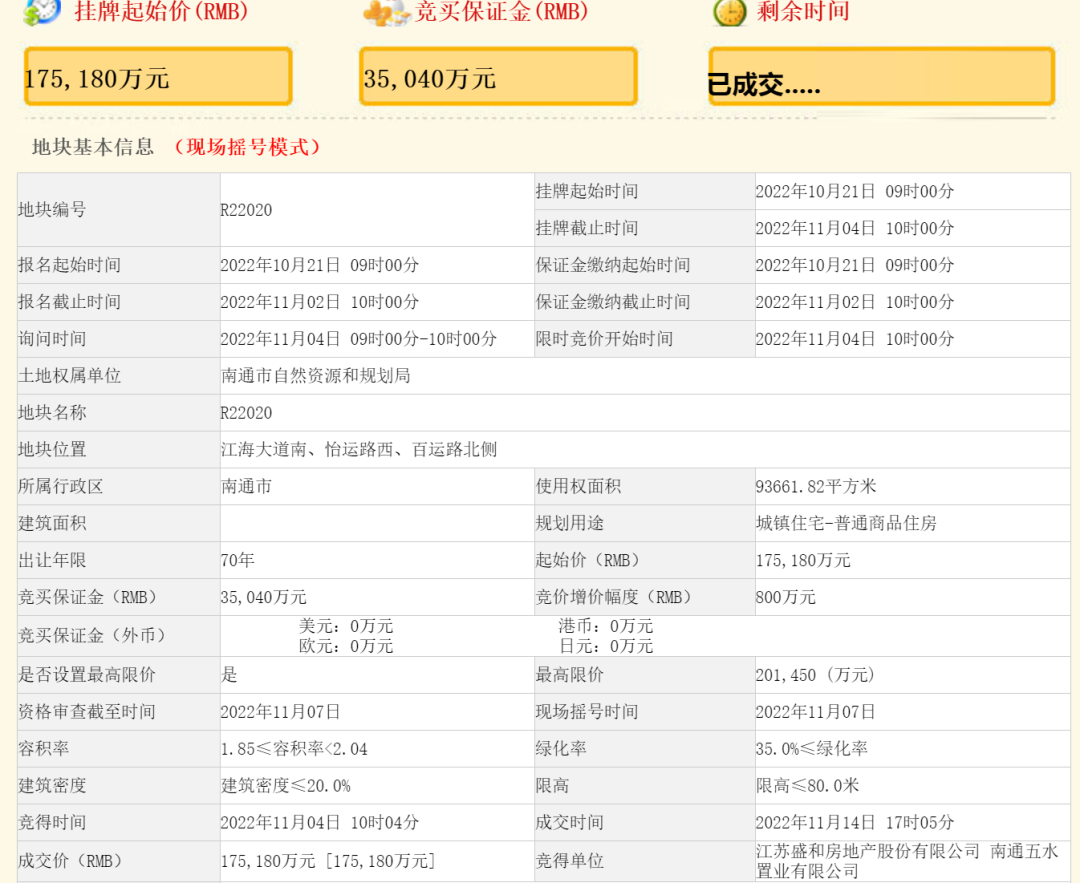Click the 地块基本信息 section title
The image size is (1080, 883).
tap(93, 147)
